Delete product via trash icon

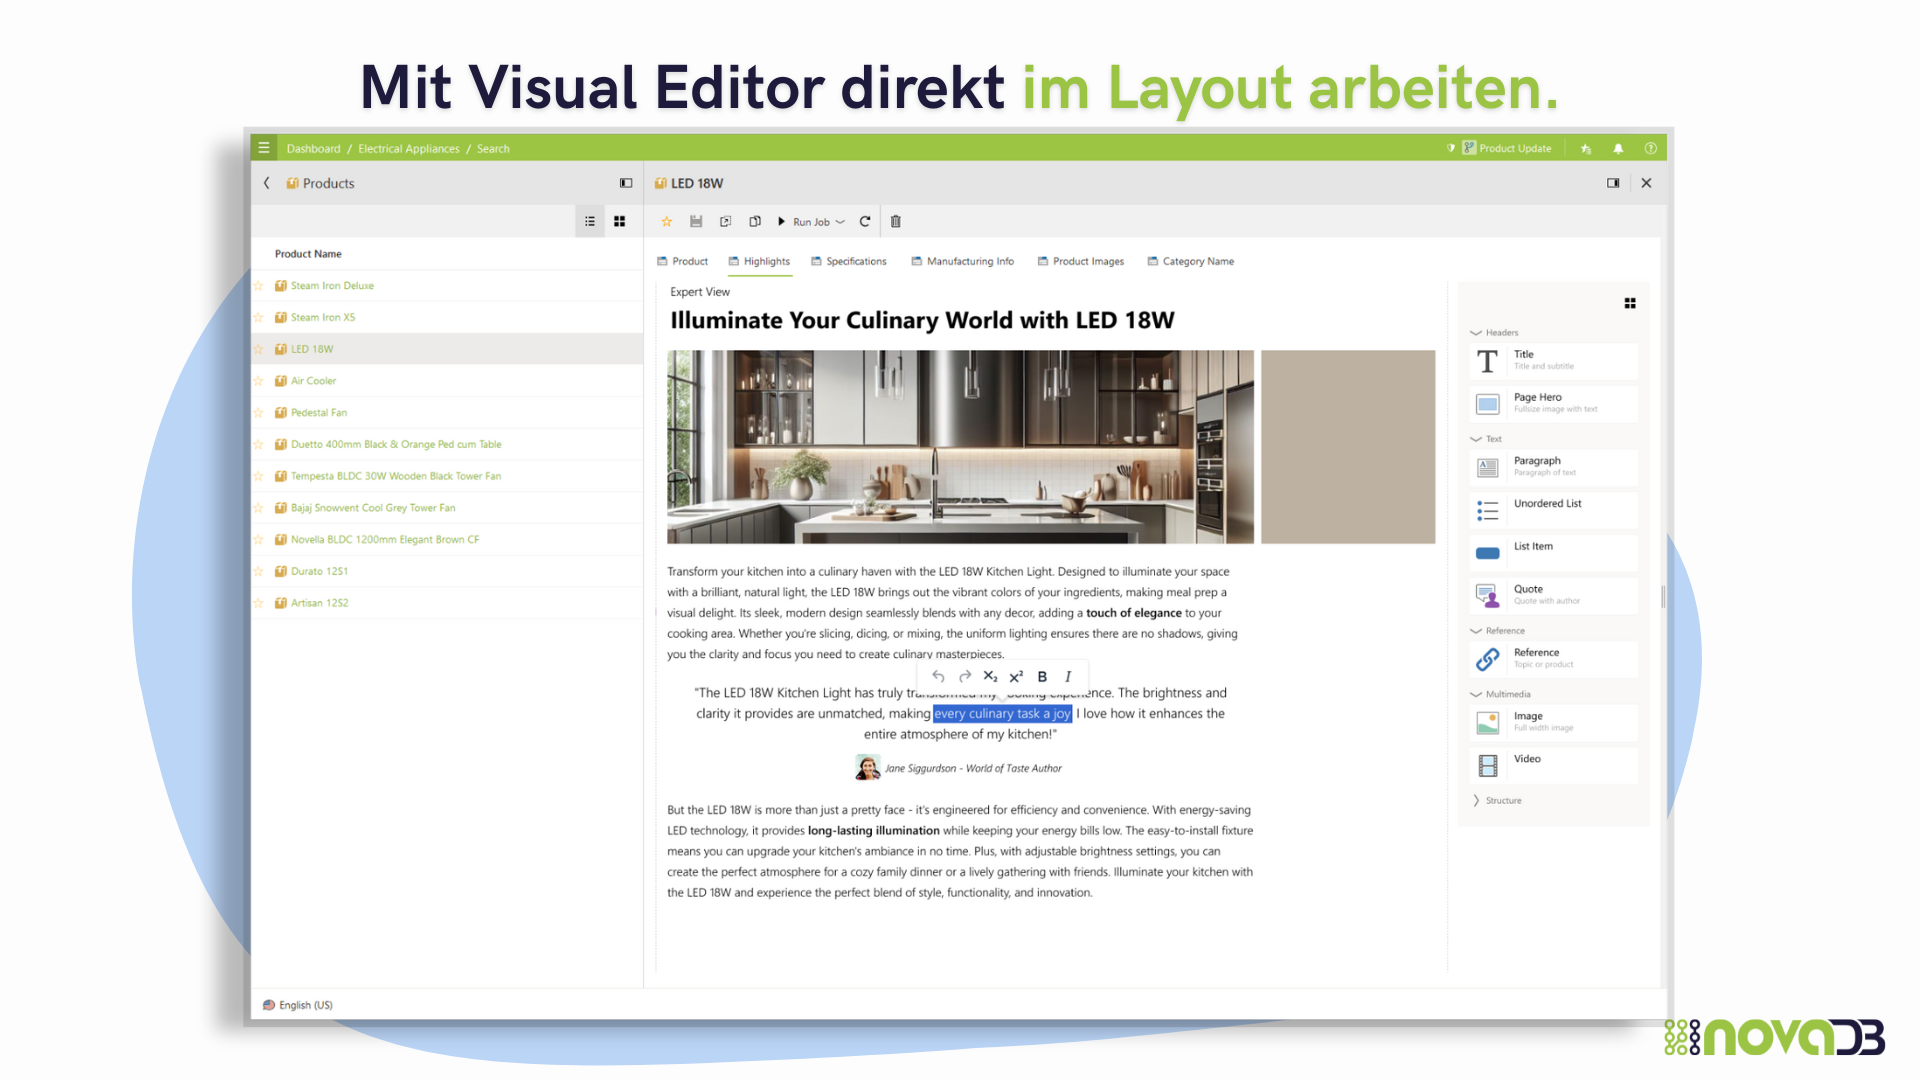coord(896,221)
